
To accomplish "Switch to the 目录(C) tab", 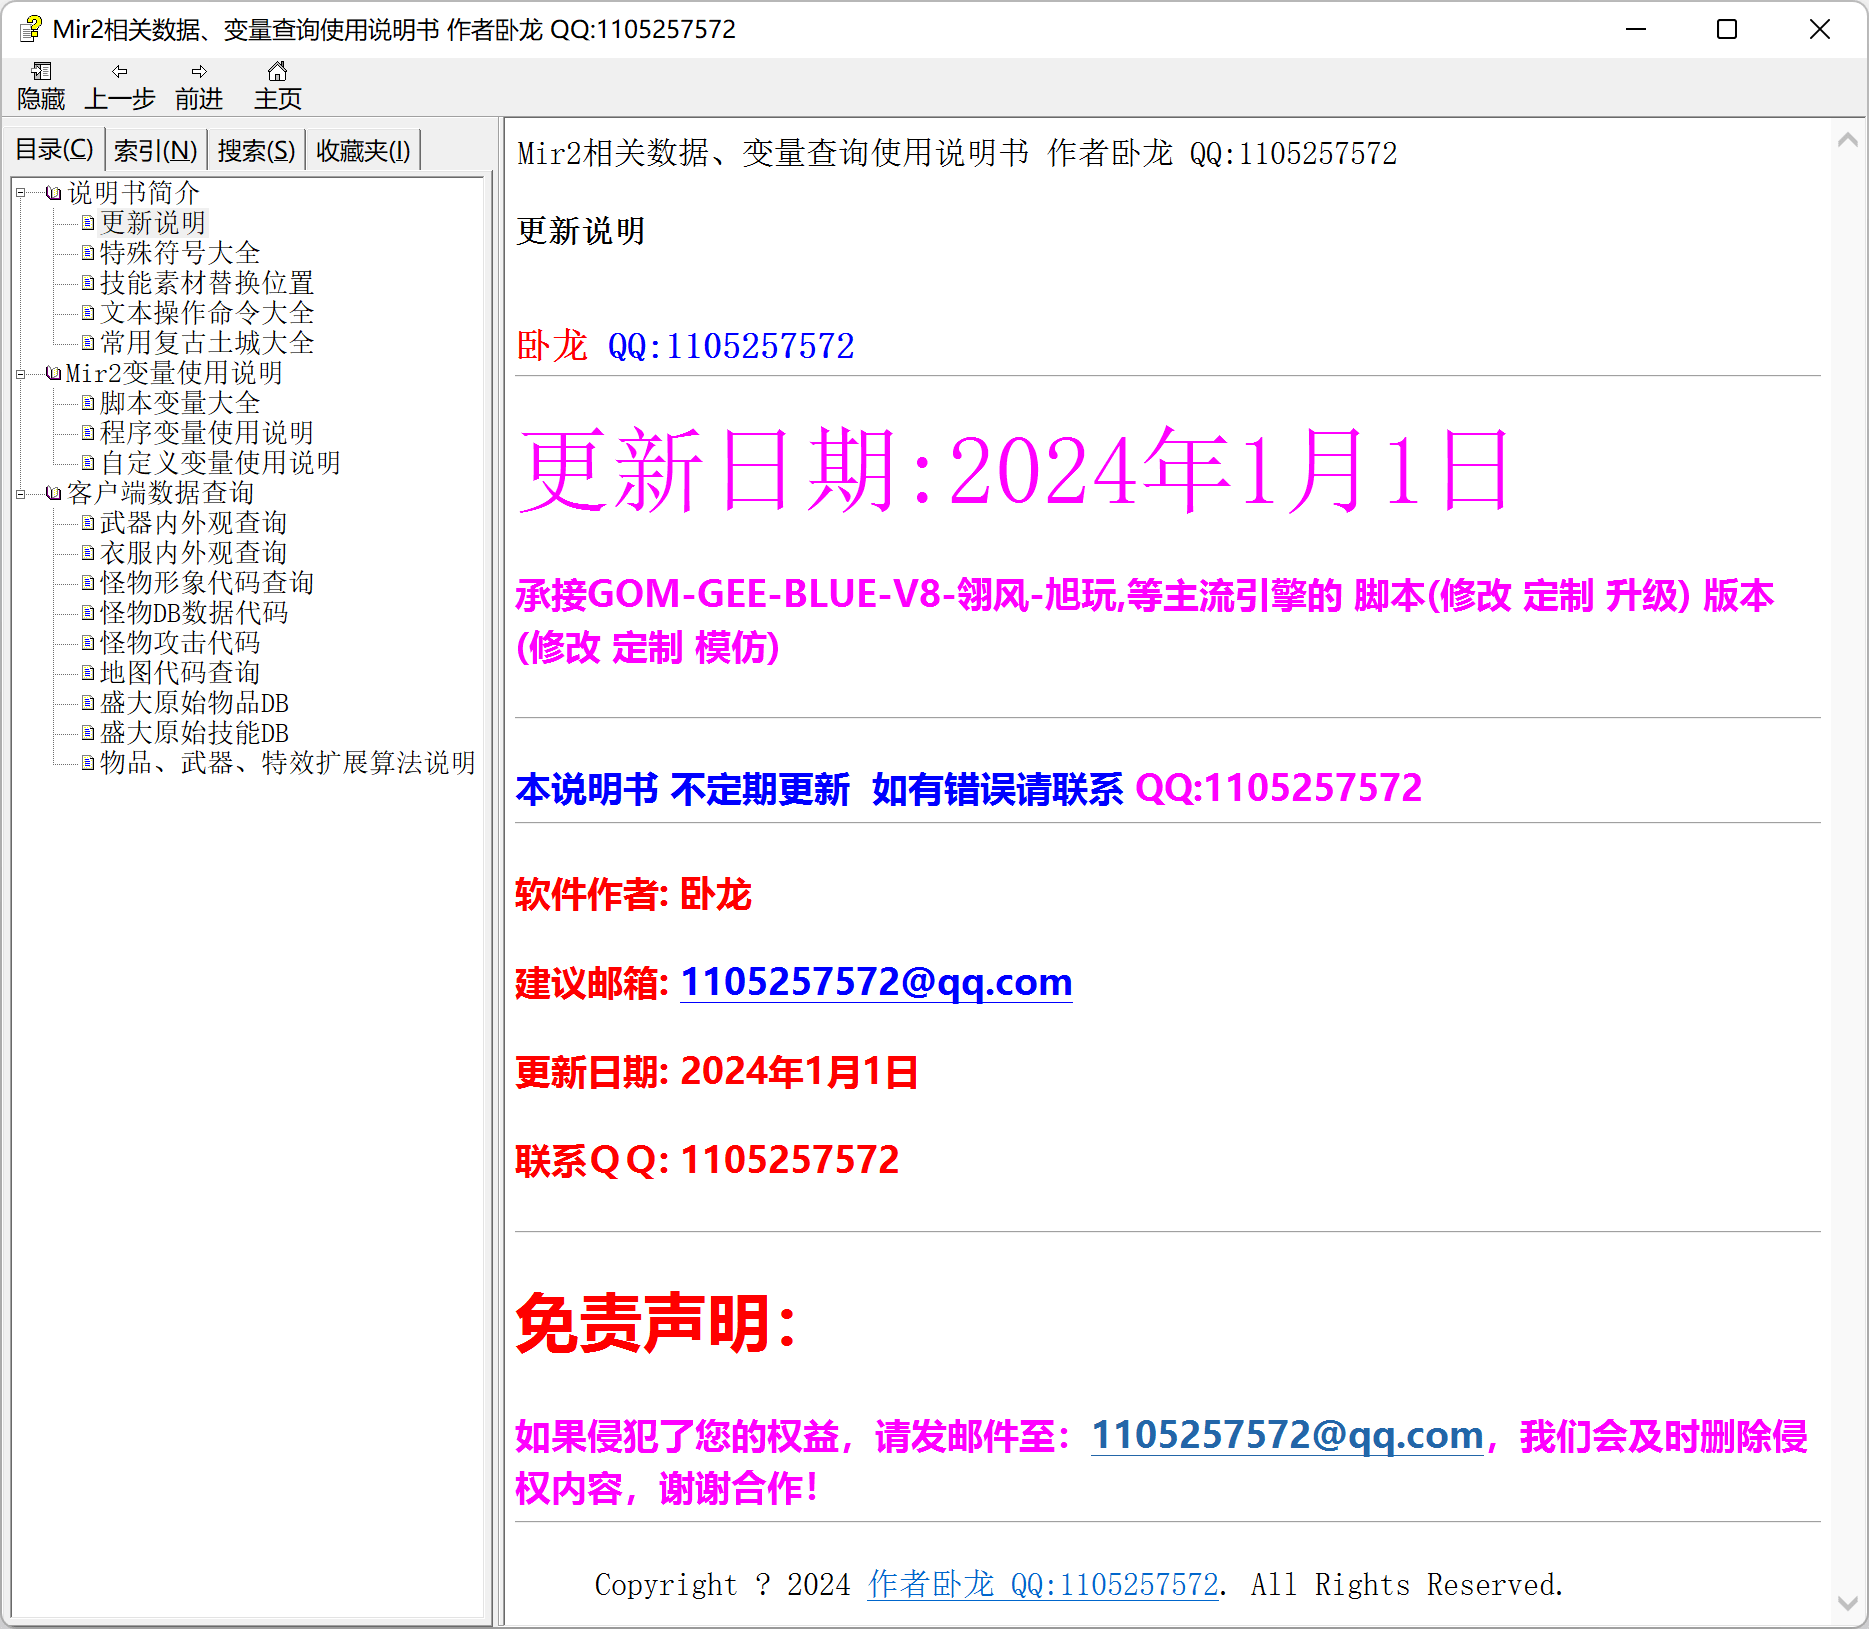I will tap(55, 150).
